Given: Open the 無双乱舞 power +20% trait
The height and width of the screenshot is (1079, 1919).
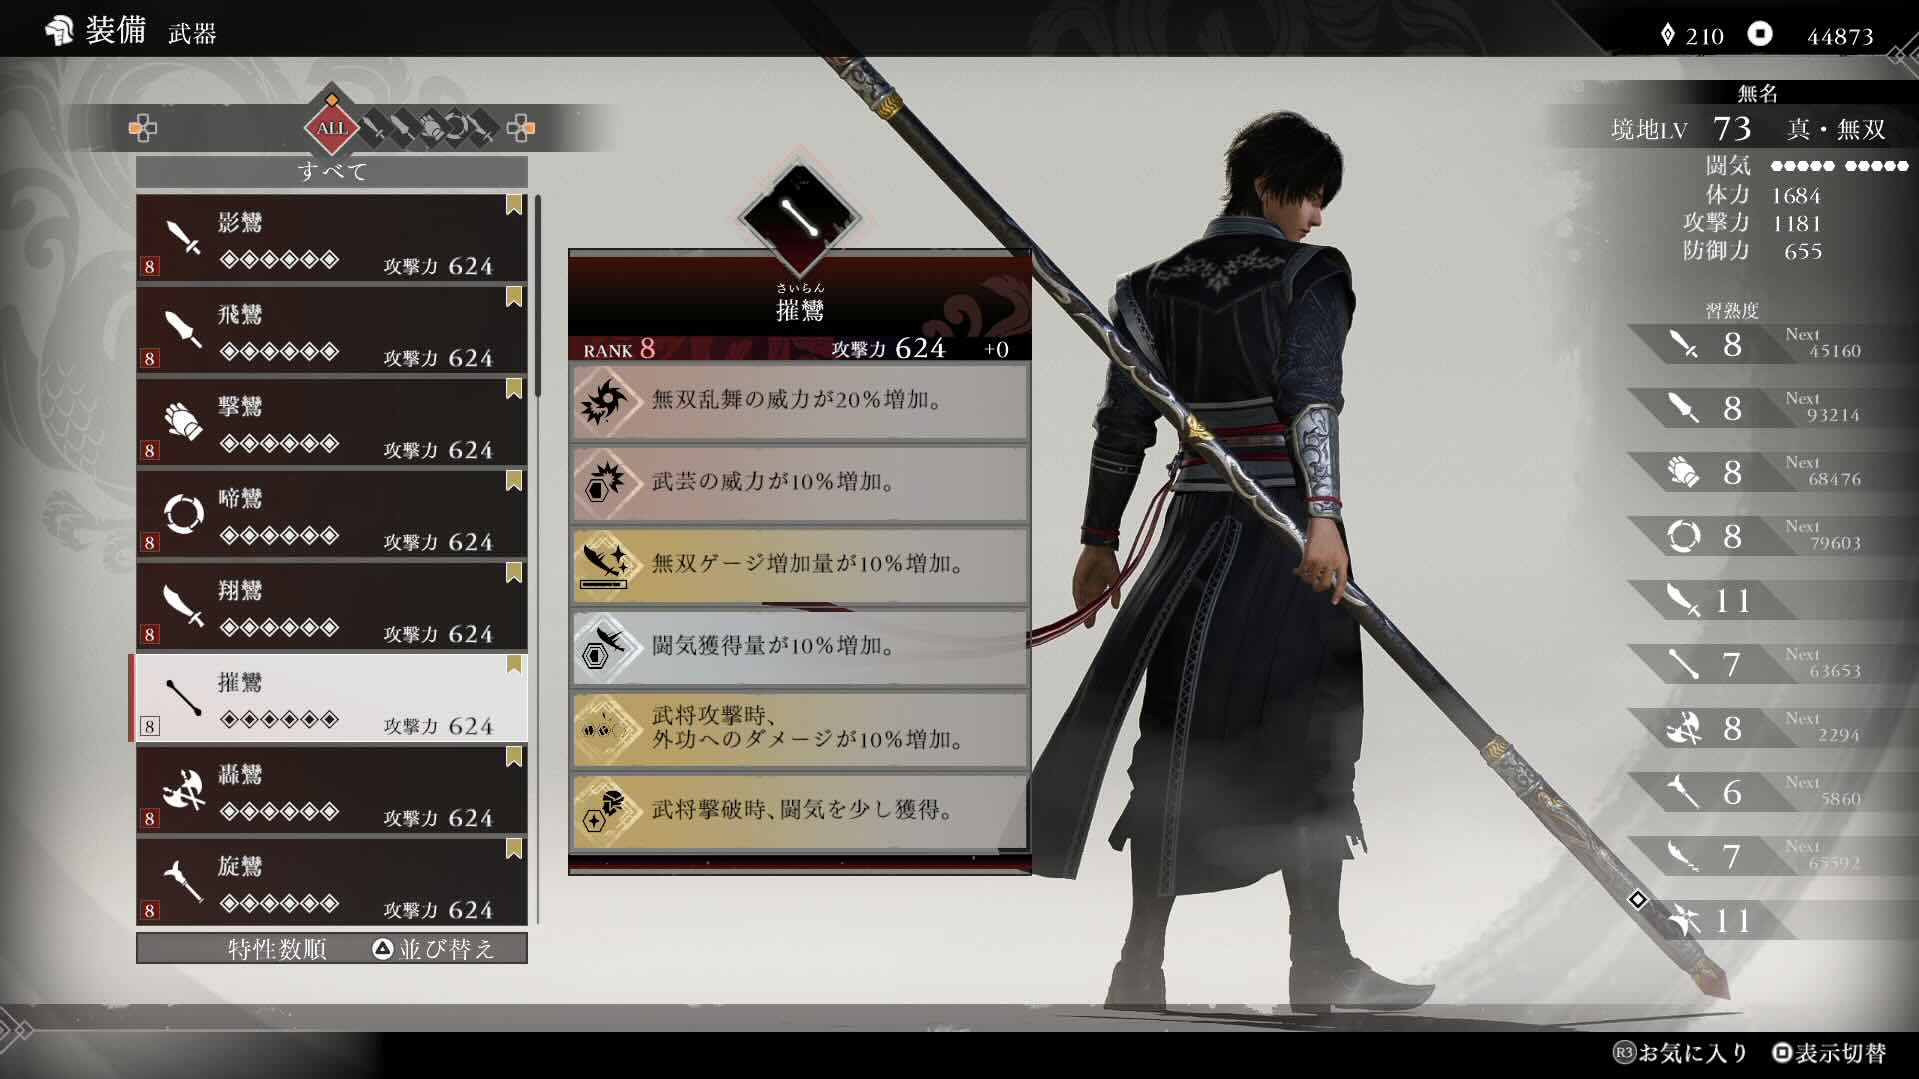Looking at the screenshot, I should tap(799, 401).
